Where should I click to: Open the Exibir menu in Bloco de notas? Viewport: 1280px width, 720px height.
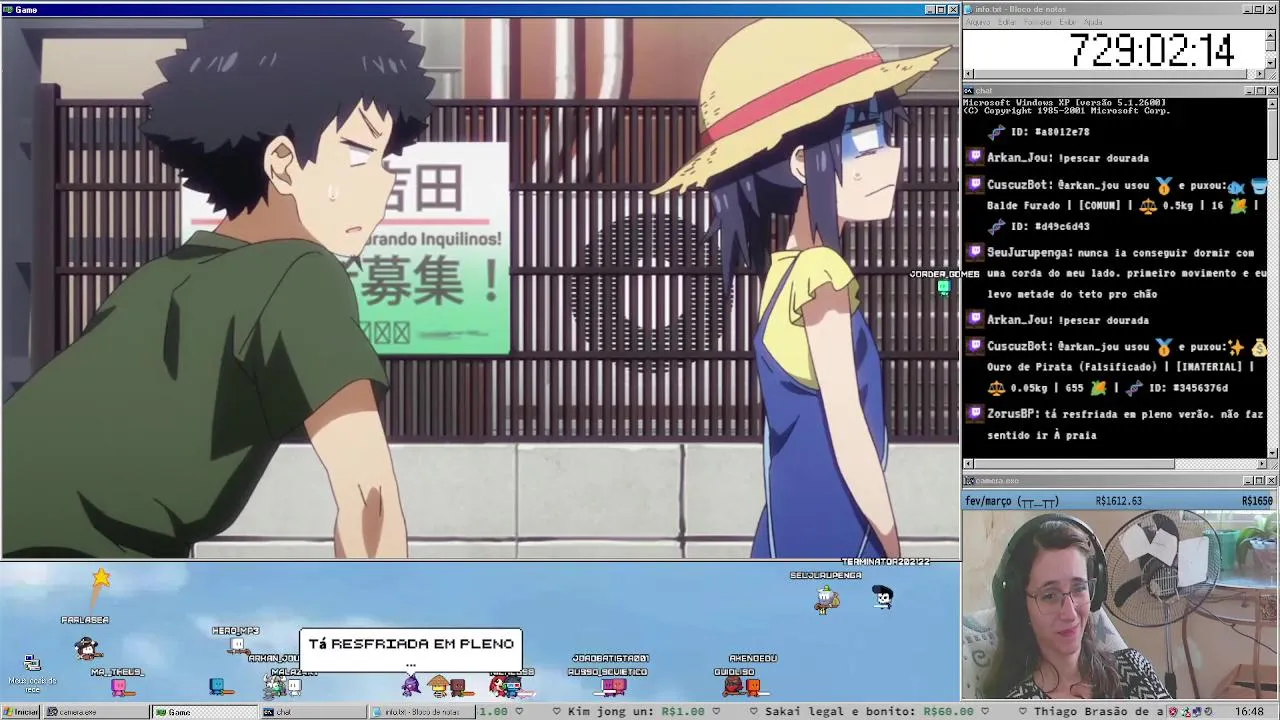1068,22
